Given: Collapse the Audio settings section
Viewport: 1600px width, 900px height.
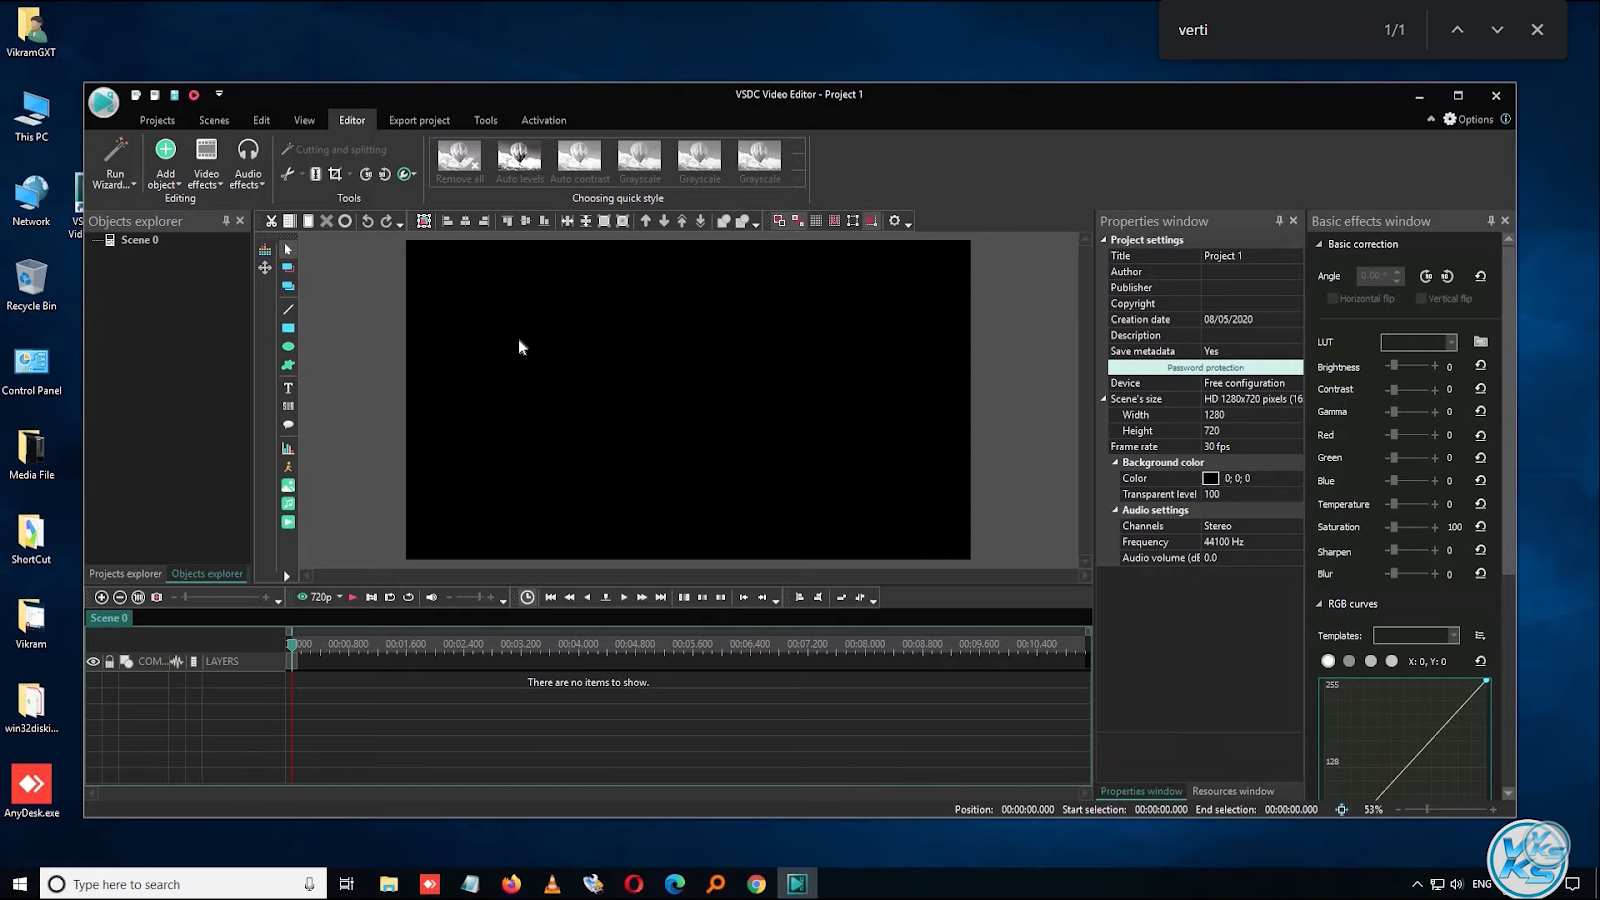Looking at the screenshot, I should tap(1115, 510).
